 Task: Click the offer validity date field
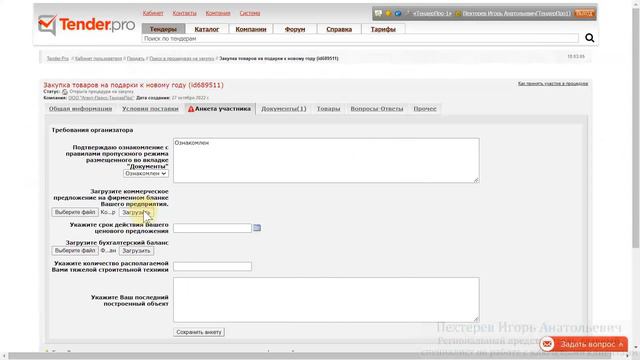click(212, 228)
